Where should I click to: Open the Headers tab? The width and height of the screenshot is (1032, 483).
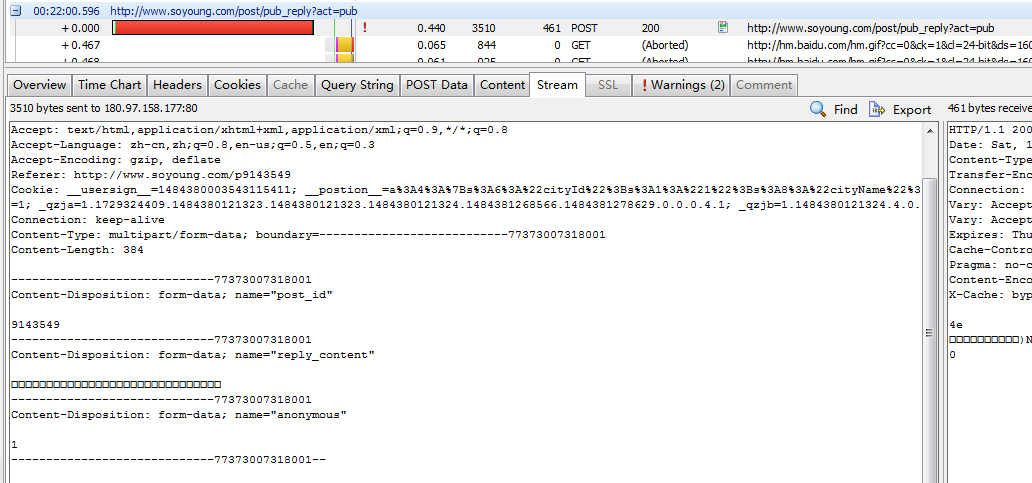coord(177,85)
